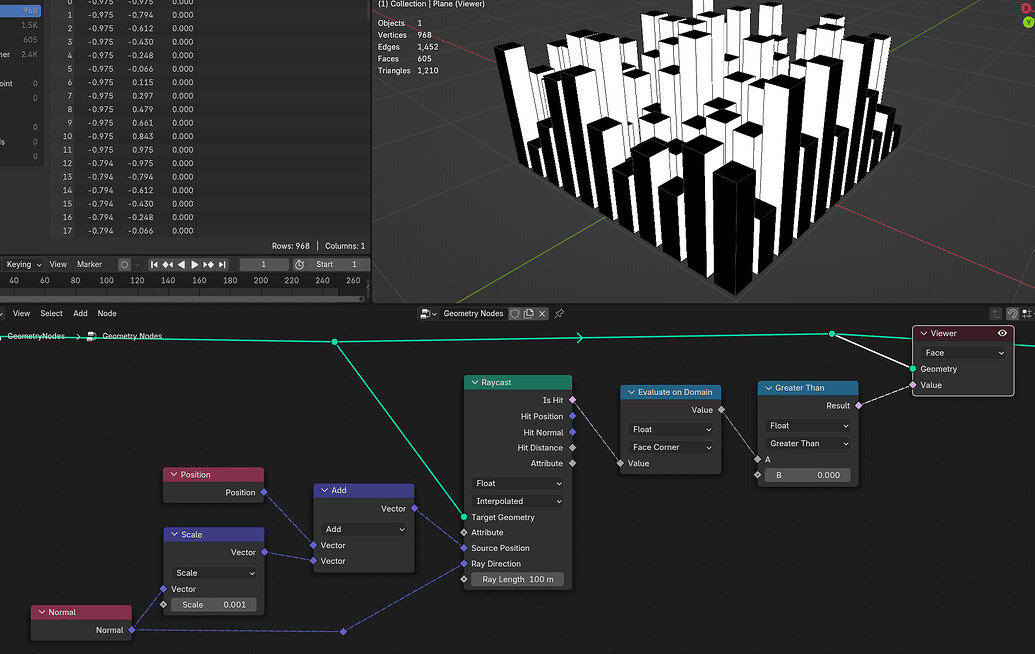Click the Normal node output socket
1035x654 pixels.
132,630
